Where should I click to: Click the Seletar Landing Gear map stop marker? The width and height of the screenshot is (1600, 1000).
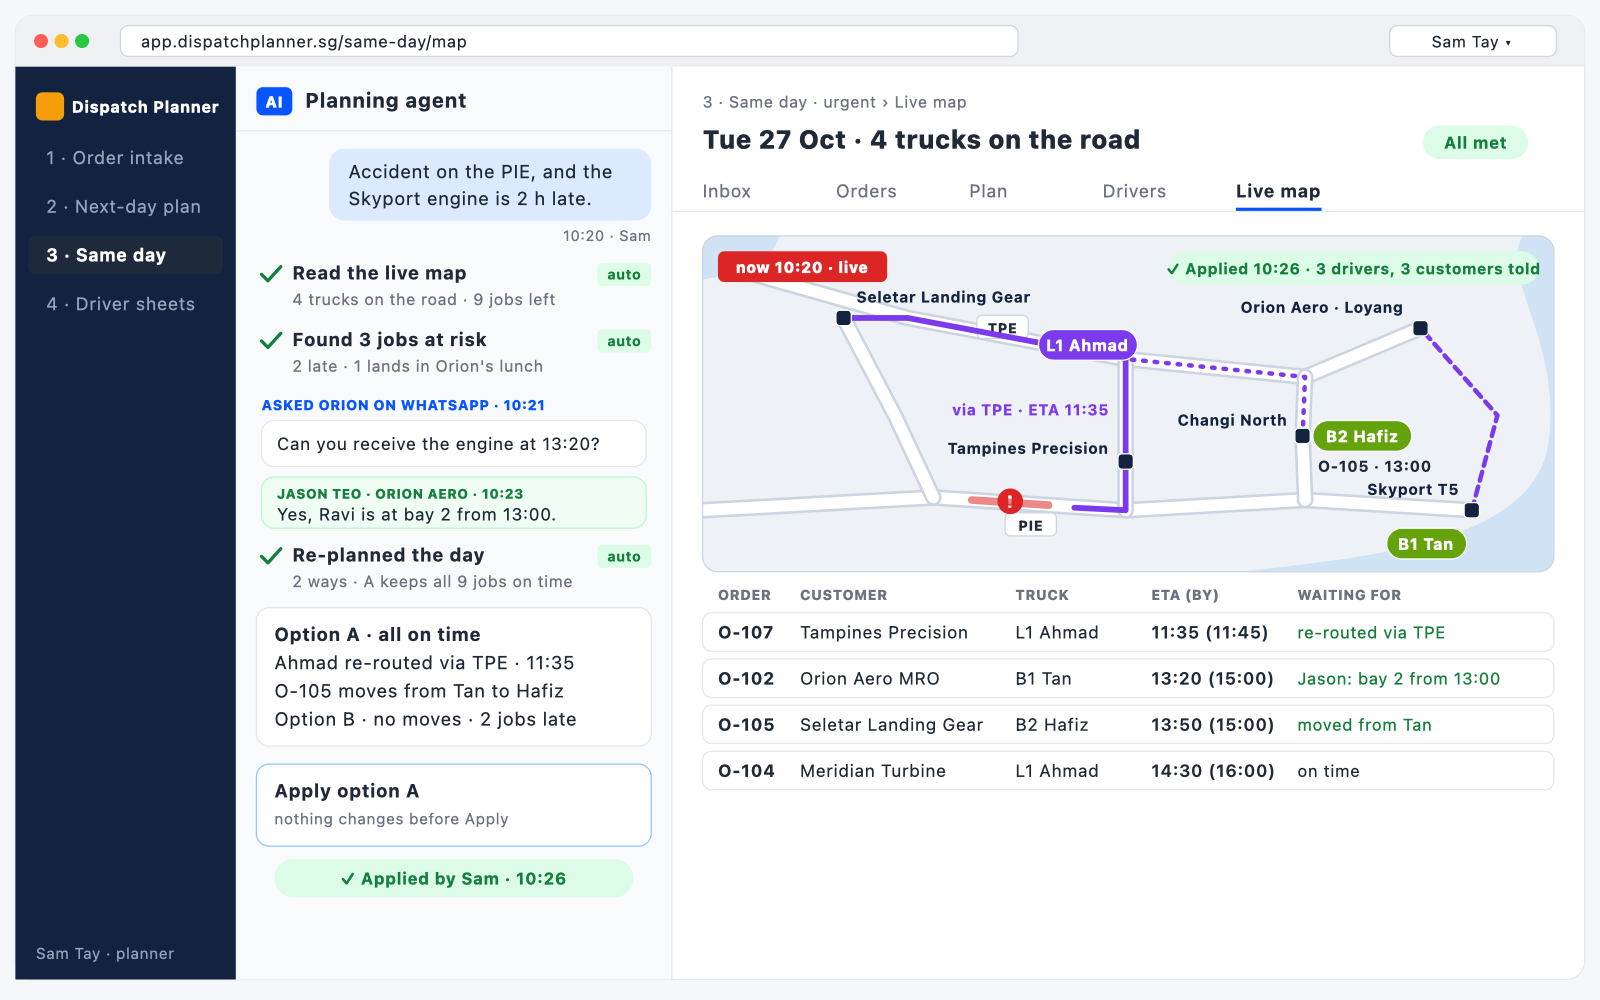pyautogui.click(x=844, y=318)
